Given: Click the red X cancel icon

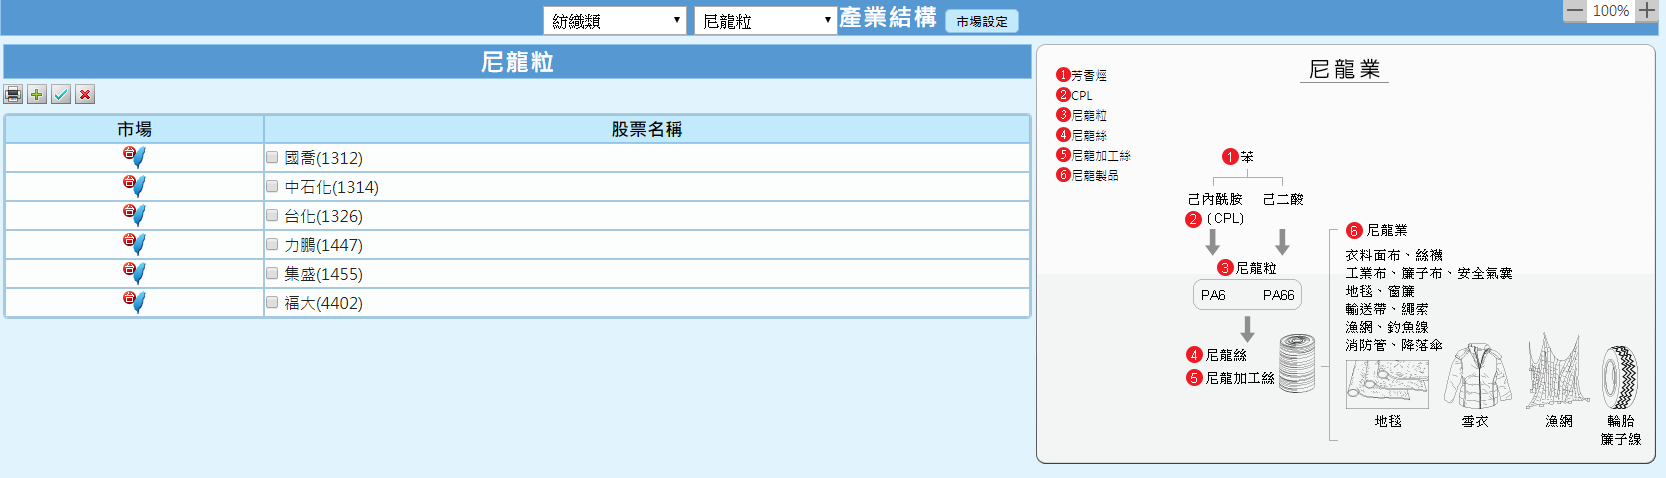Looking at the screenshot, I should [x=85, y=94].
